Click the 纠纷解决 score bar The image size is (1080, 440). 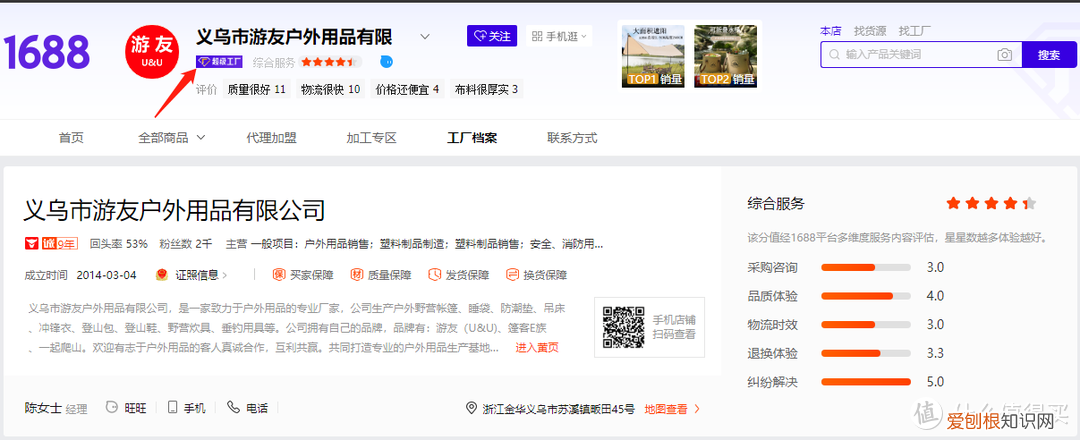point(865,381)
